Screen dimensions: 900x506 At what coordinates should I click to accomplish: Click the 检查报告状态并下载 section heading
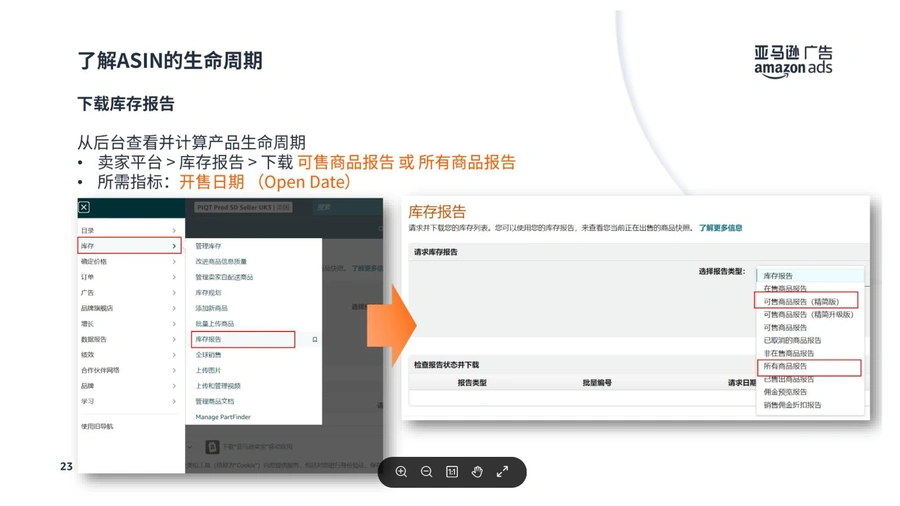click(x=446, y=365)
